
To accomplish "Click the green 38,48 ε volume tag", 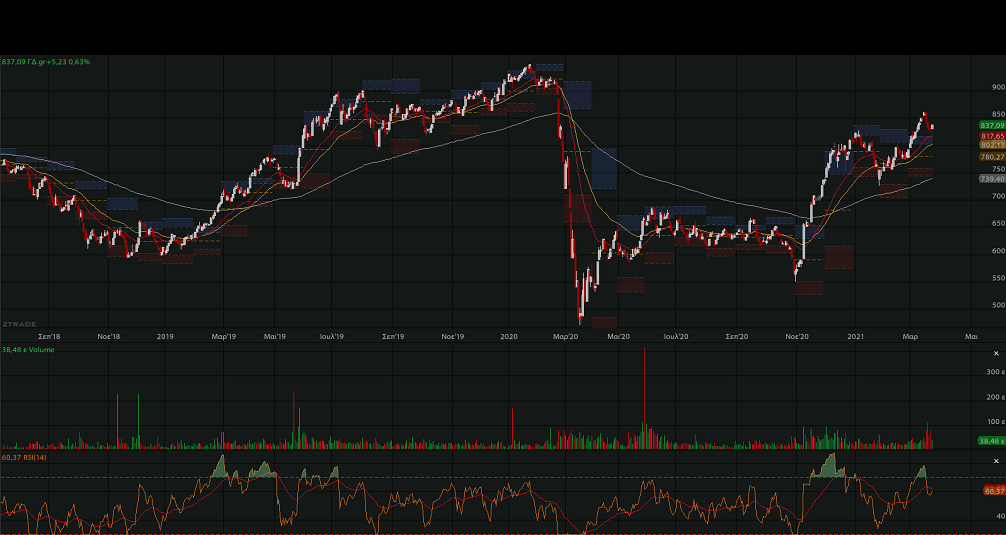I will (x=992, y=441).
